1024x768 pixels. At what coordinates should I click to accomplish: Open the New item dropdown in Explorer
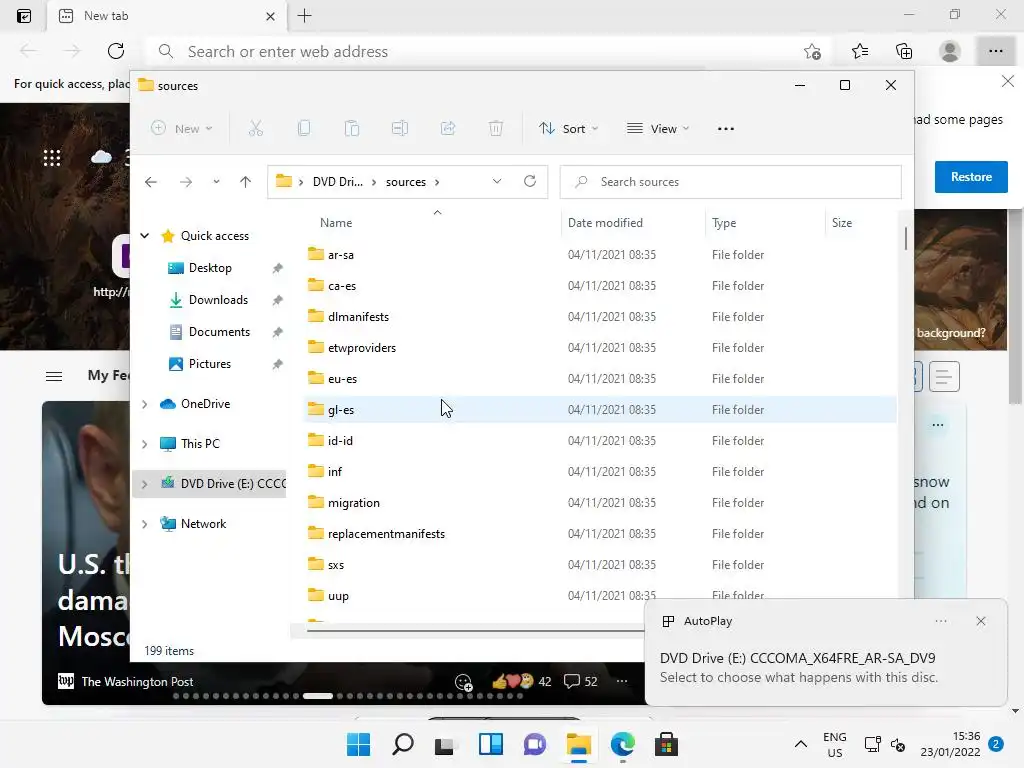click(x=182, y=129)
